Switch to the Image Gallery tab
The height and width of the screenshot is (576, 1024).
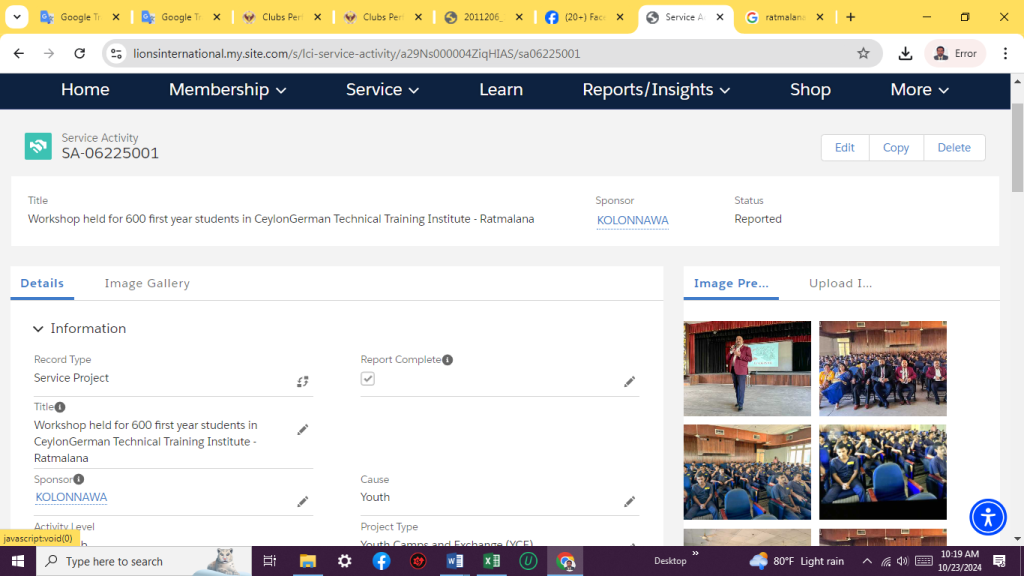pyautogui.click(x=147, y=283)
